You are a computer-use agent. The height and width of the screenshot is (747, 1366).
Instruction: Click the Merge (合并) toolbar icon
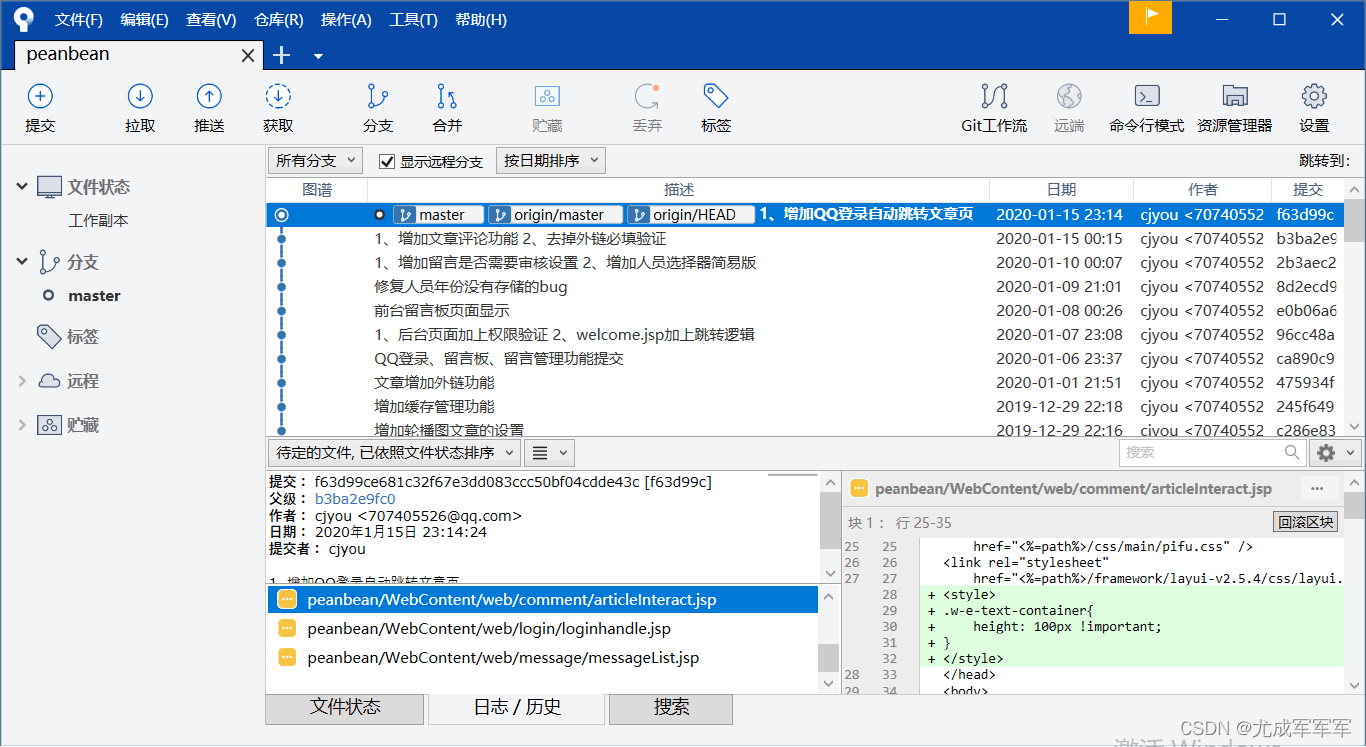click(447, 96)
